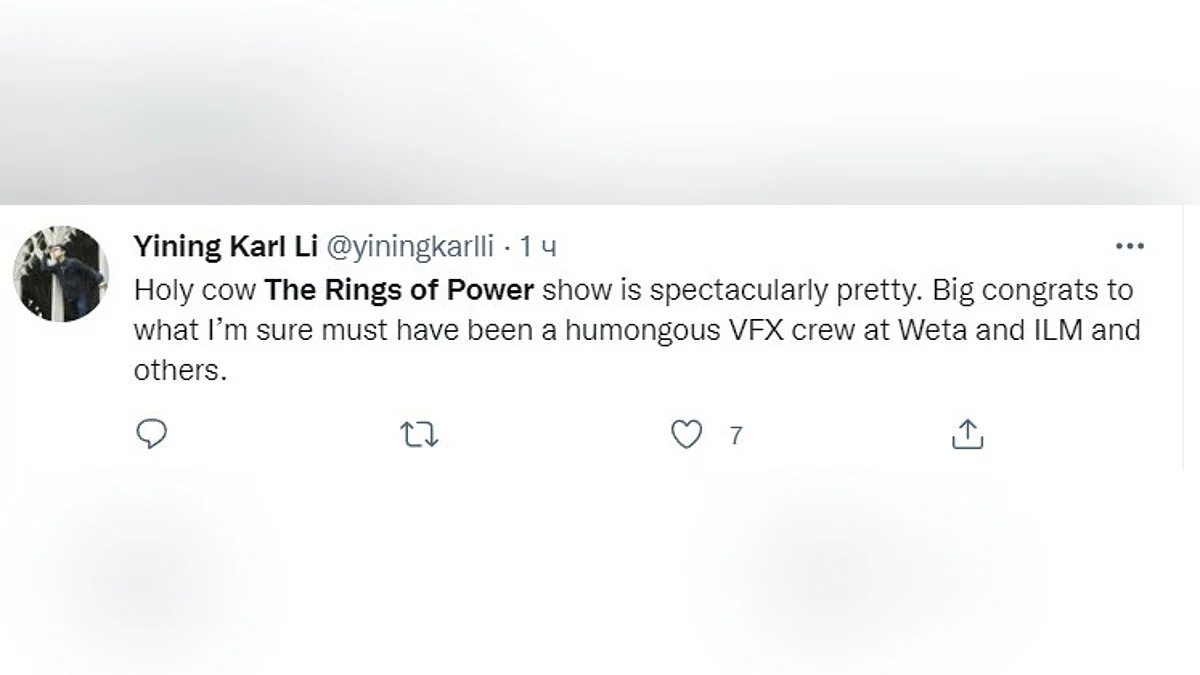Reply to Yining Karl Li's tweet
The width and height of the screenshot is (1200, 675).
(x=149, y=435)
